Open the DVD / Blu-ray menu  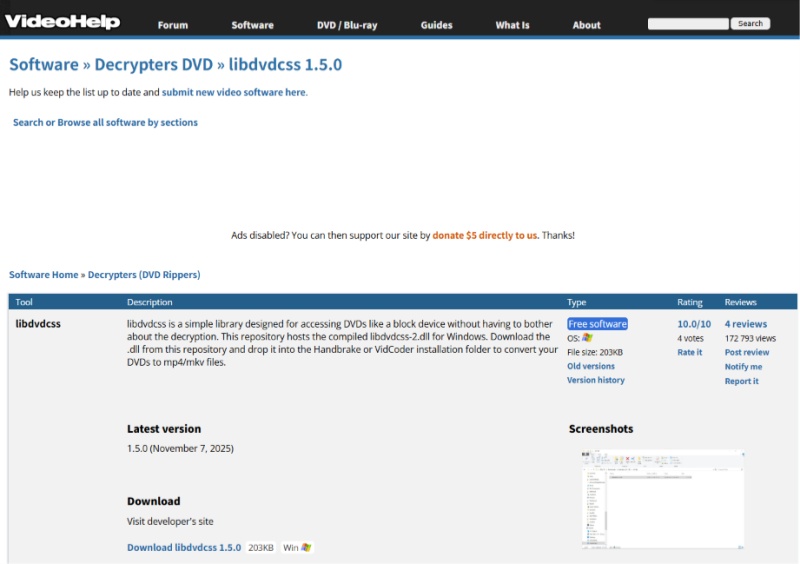click(347, 25)
